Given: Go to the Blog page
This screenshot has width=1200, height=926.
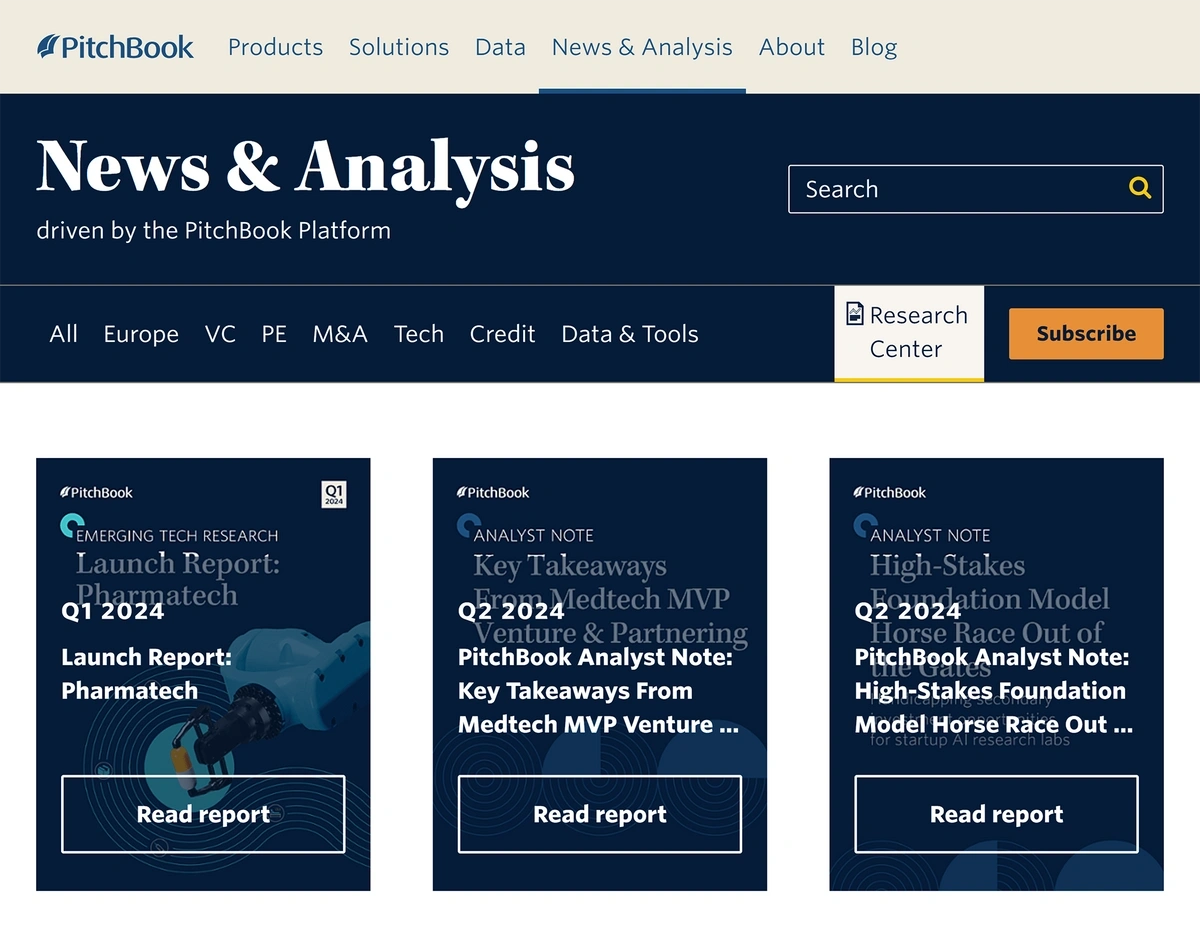Looking at the screenshot, I should [x=874, y=47].
